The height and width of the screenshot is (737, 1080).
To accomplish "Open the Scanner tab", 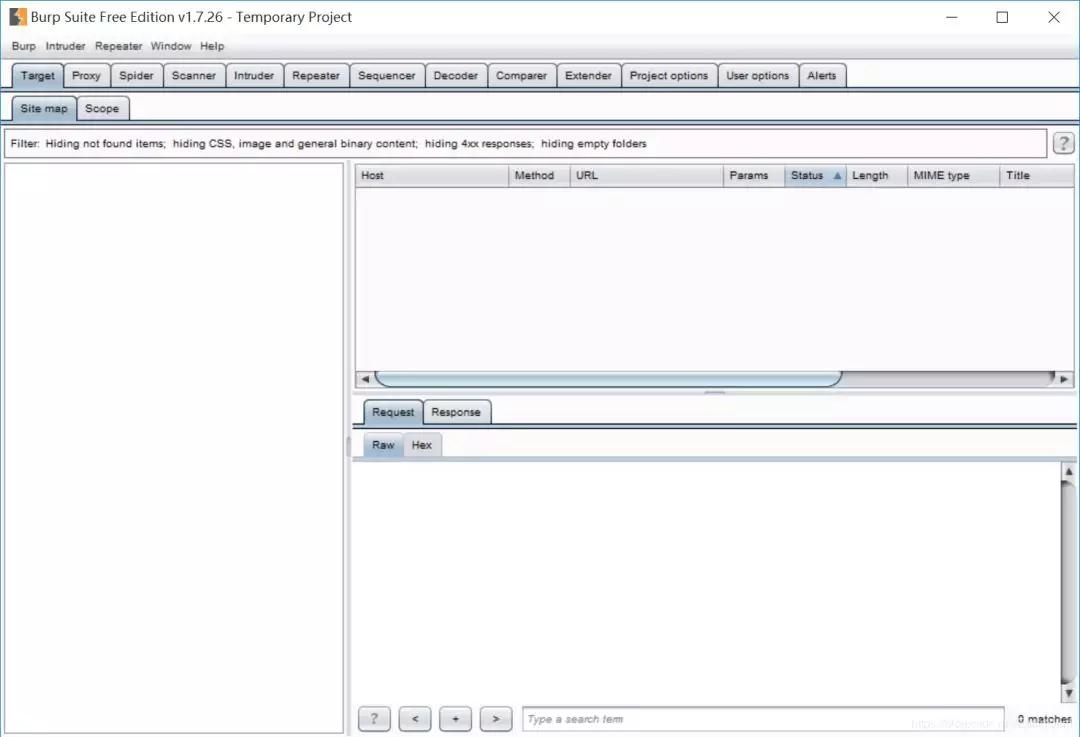I will coord(194,76).
